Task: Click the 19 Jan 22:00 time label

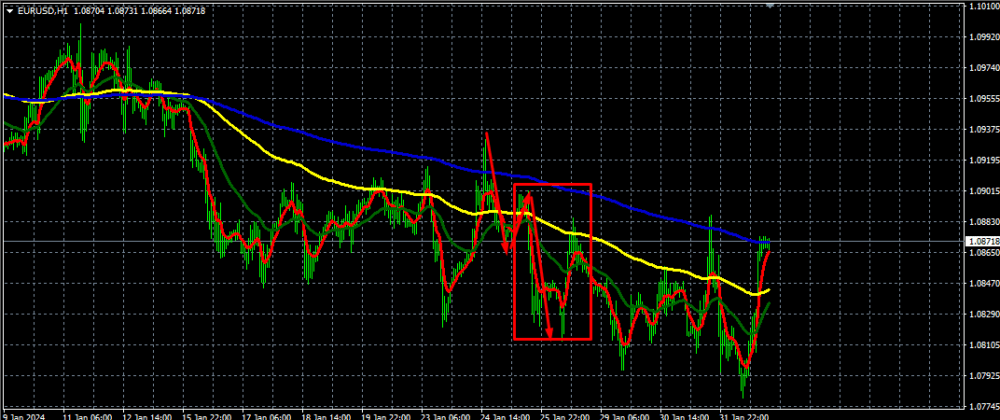Action: point(386,416)
